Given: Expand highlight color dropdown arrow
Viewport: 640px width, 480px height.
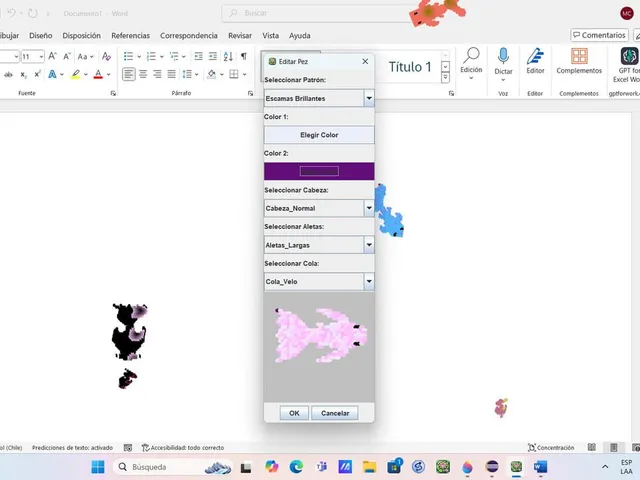Looking at the screenshot, I should [86, 74].
